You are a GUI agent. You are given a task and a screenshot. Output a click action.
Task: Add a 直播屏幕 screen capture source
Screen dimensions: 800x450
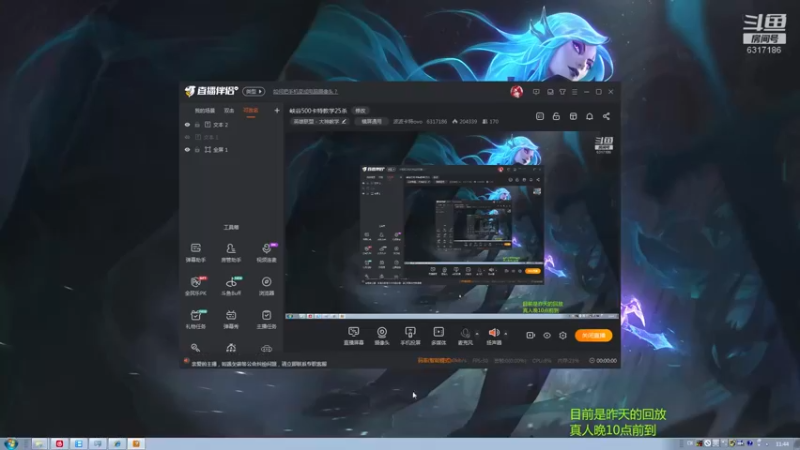click(354, 336)
